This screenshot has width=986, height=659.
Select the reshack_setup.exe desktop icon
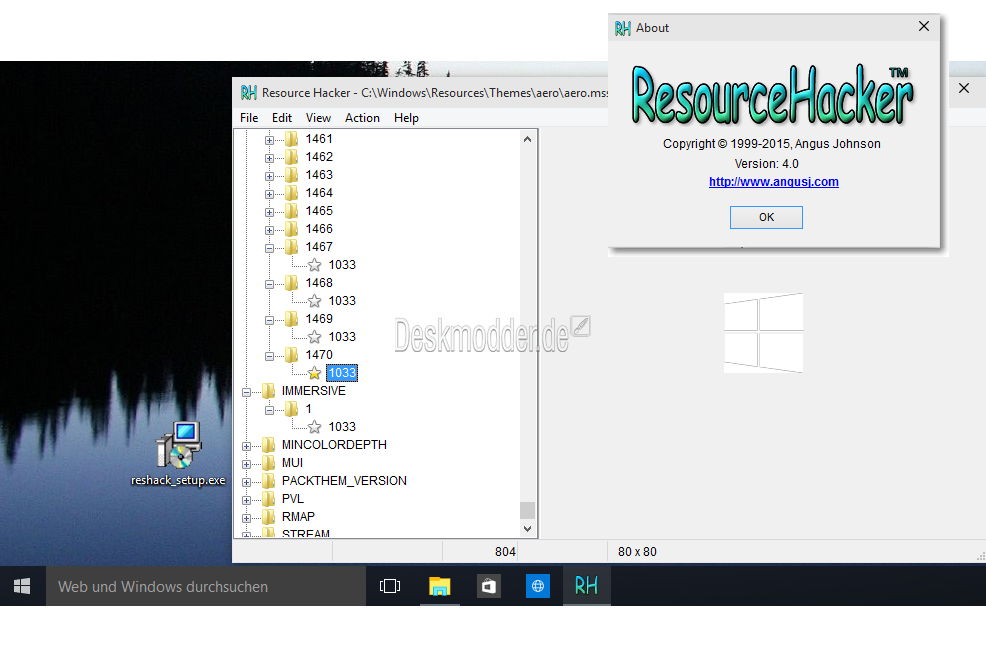179,454
